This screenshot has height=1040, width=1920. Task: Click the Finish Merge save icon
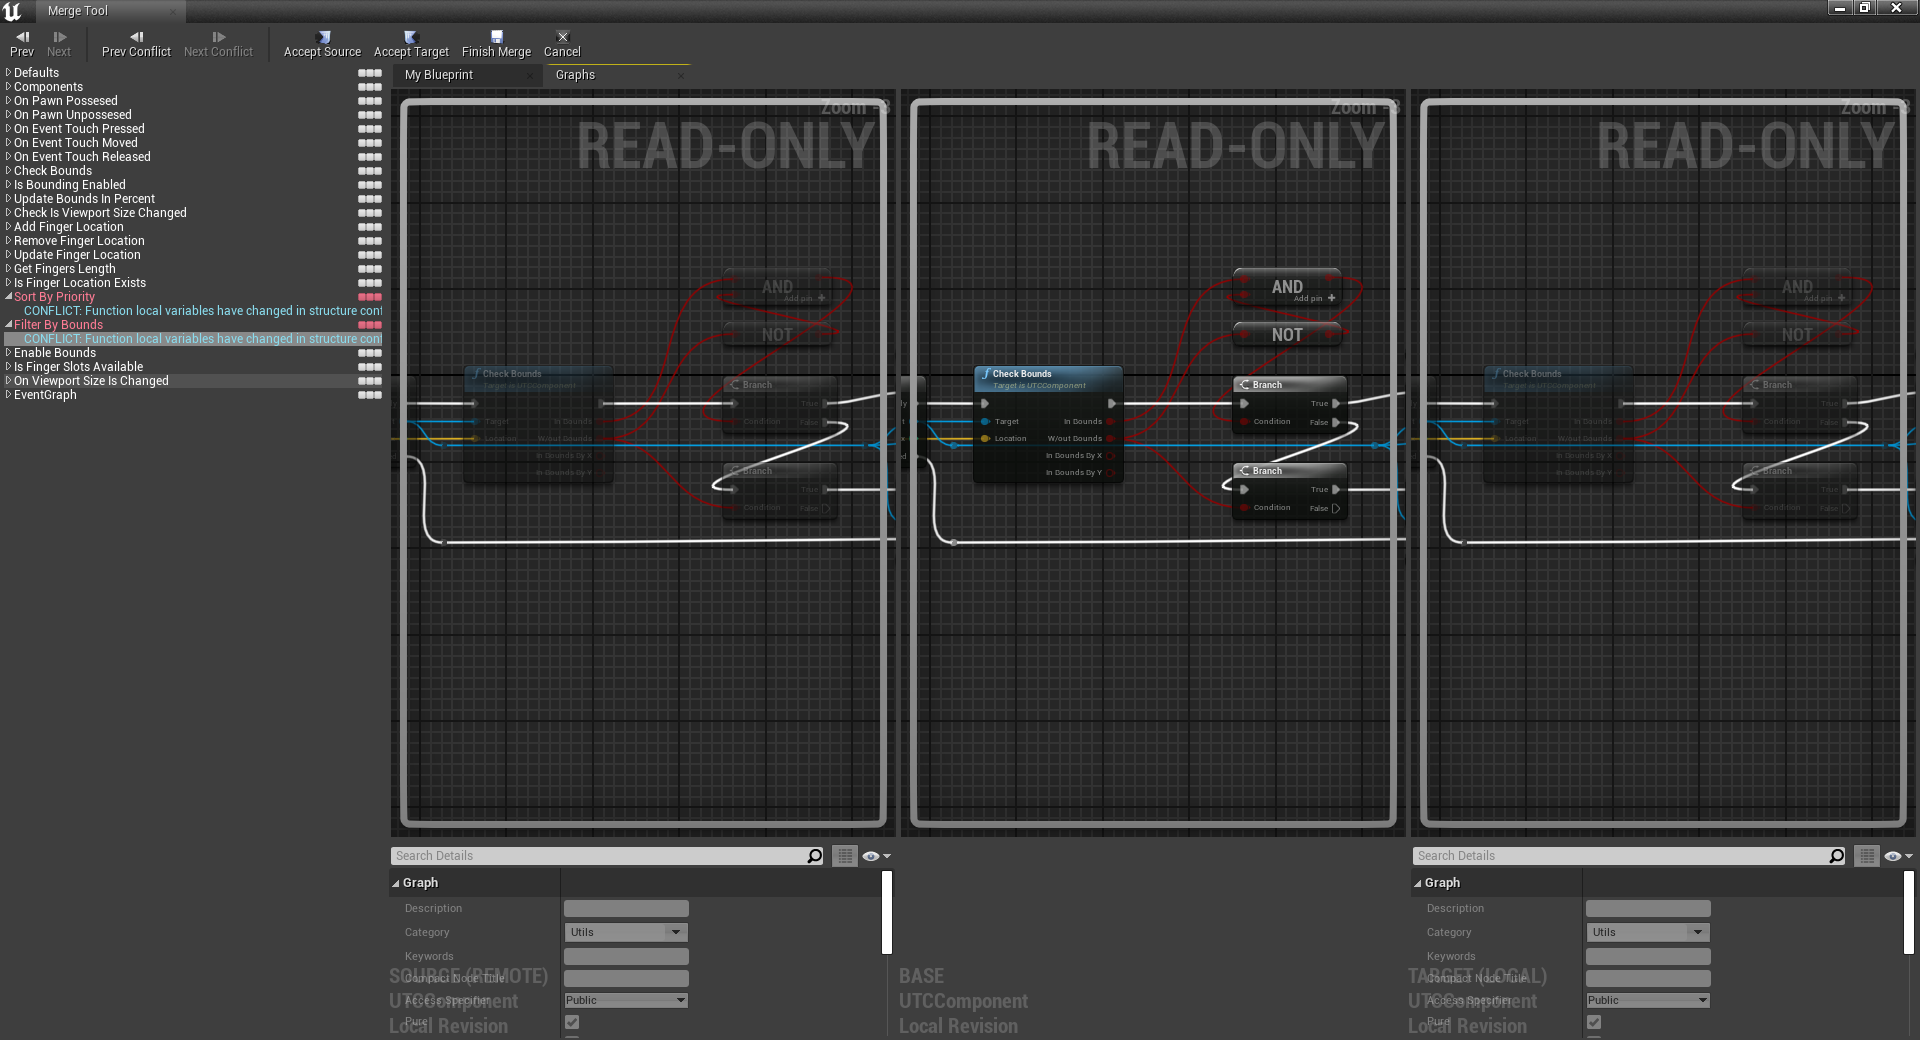click(x=496, y=37)
